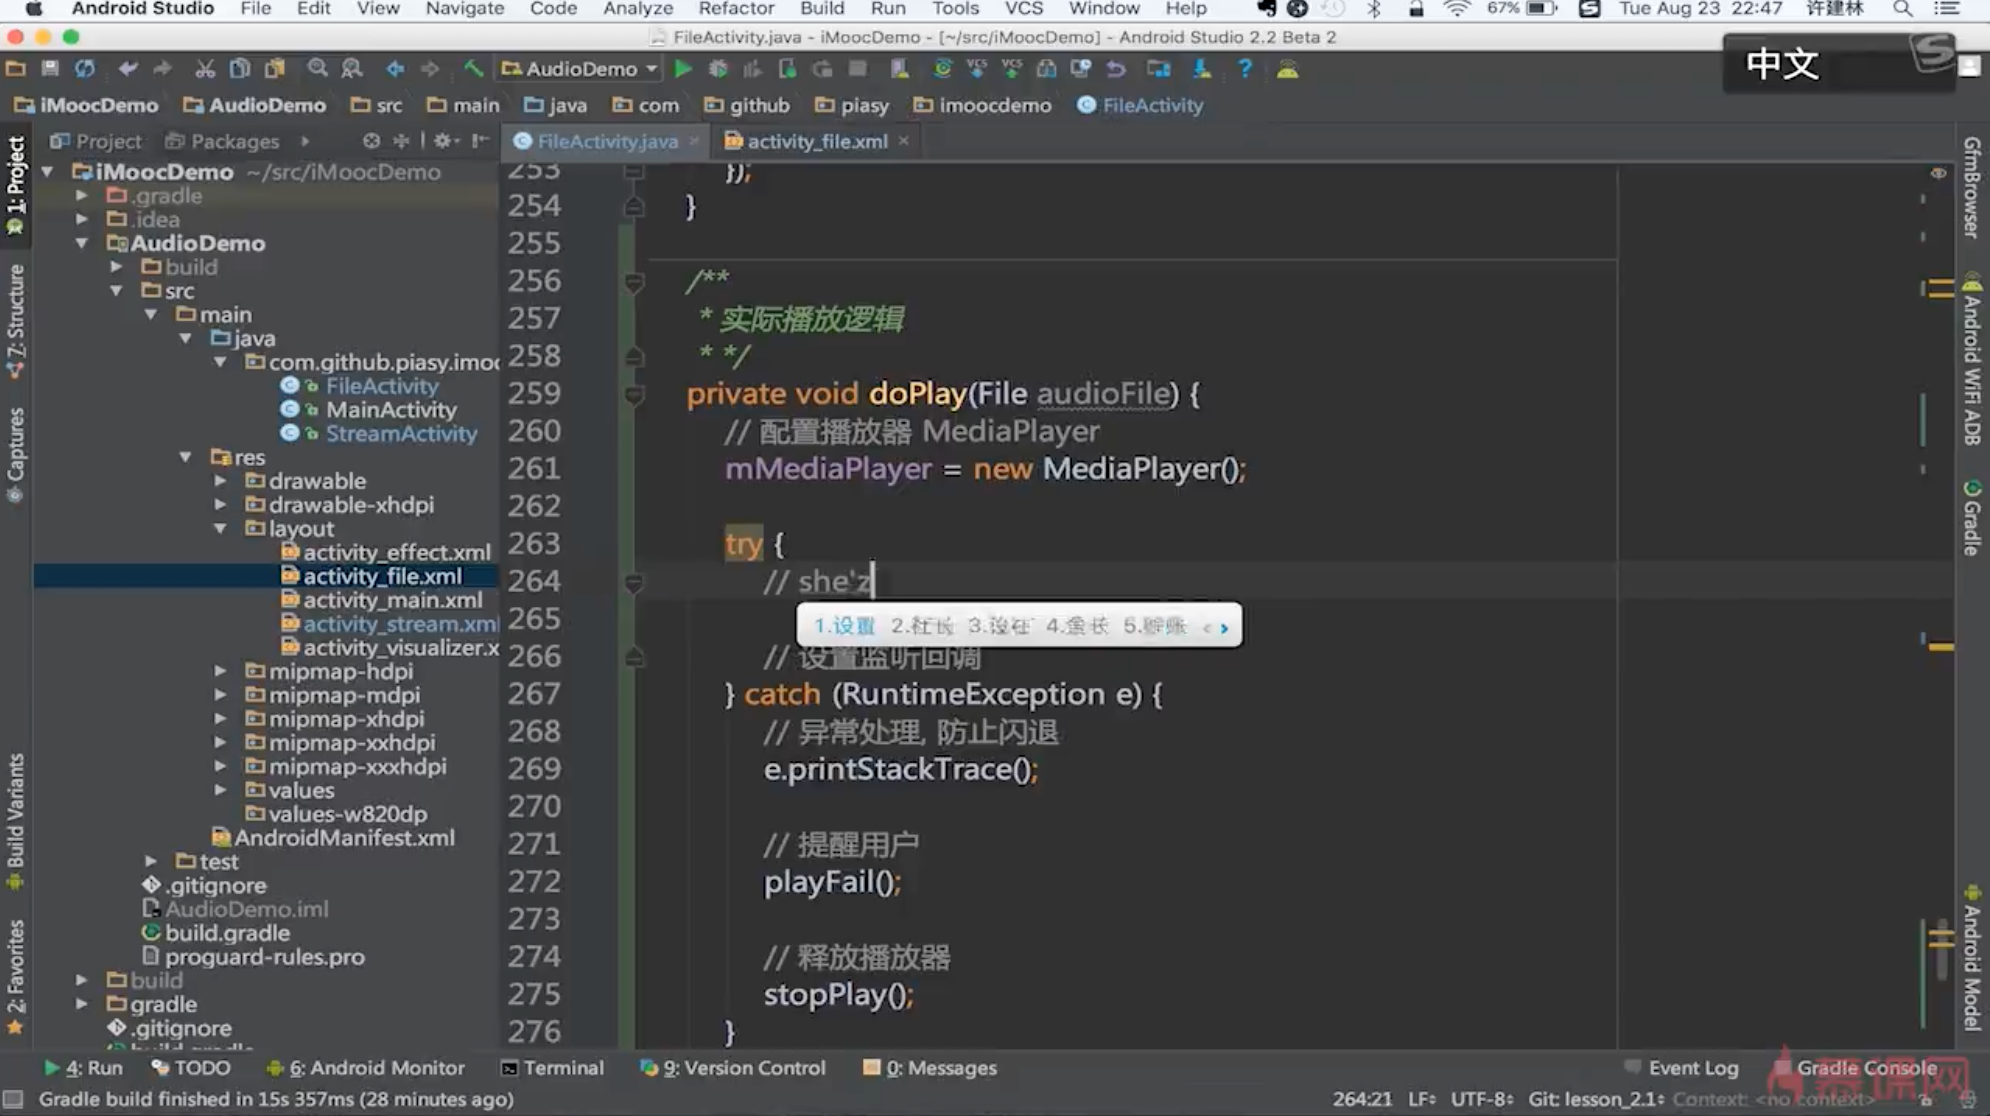Select MainActivity in the project tree

pyautogui.click(x=390, y=410)
